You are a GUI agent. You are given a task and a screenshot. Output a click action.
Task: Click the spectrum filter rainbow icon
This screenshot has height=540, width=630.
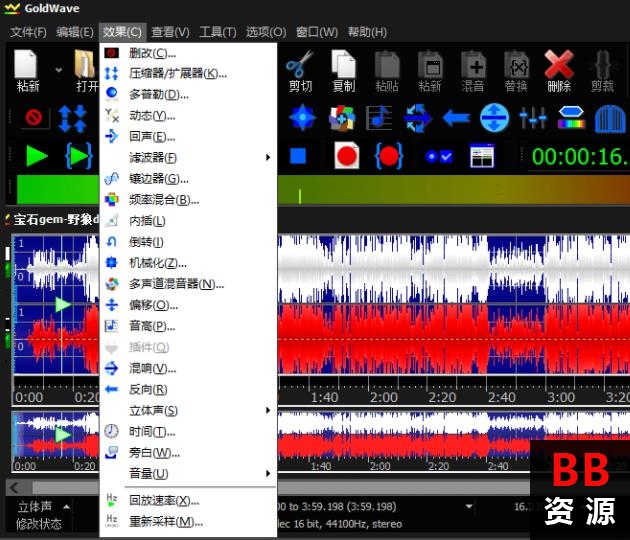coord(571,118)
